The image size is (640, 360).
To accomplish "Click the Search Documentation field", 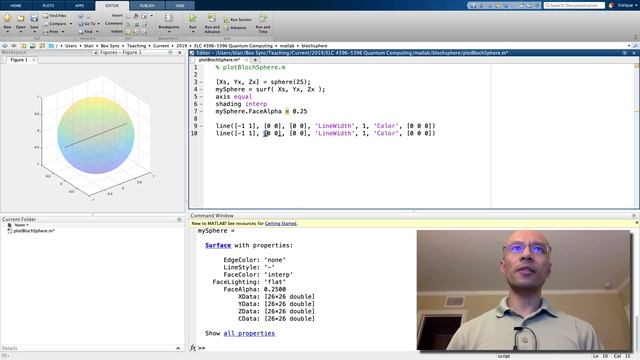I will (x=574, y=5).
